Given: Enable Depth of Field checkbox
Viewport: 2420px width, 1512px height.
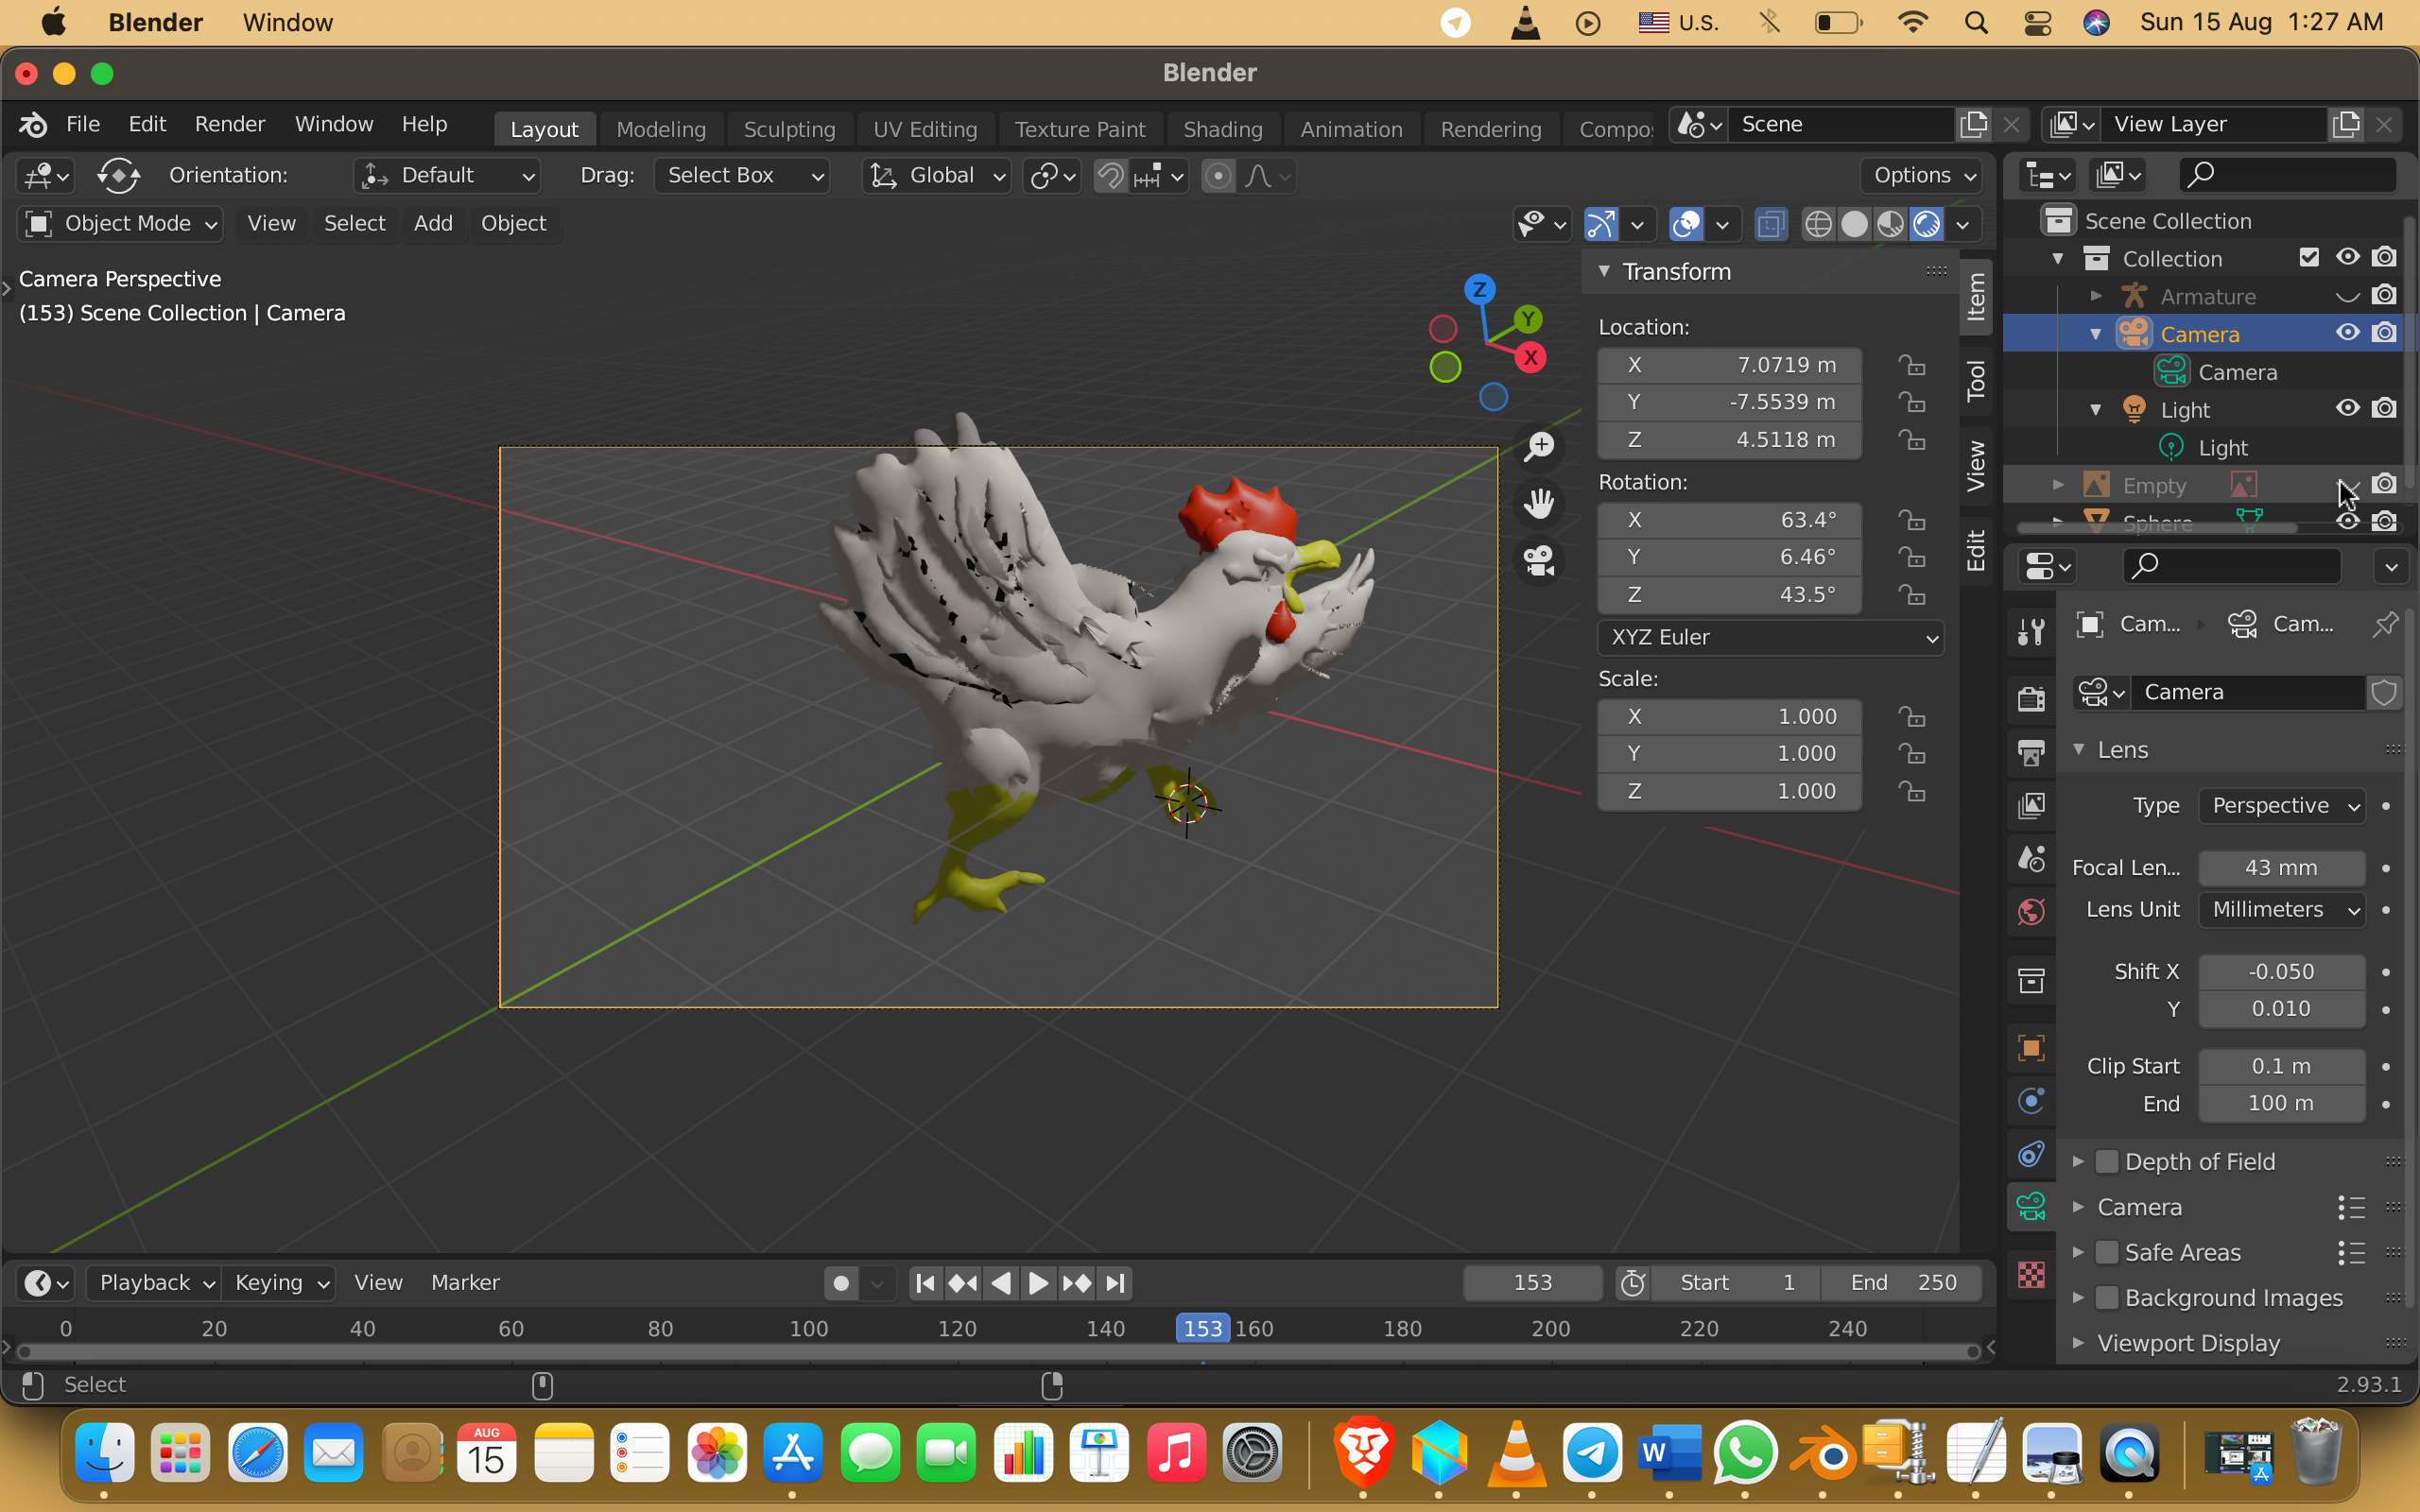Looking at the screenshot, I should [x=2107, y=1161].
